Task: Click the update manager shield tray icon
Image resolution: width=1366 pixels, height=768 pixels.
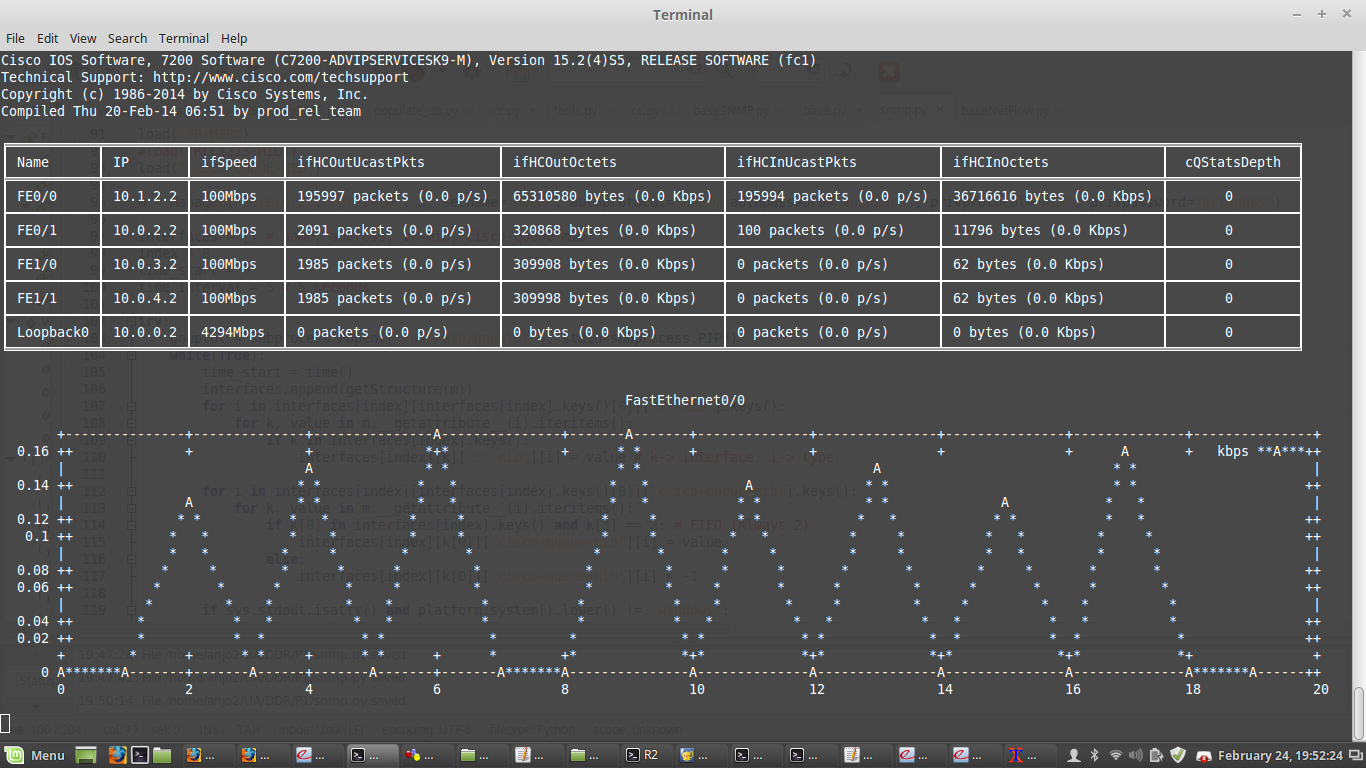Action: (1178, 755)
